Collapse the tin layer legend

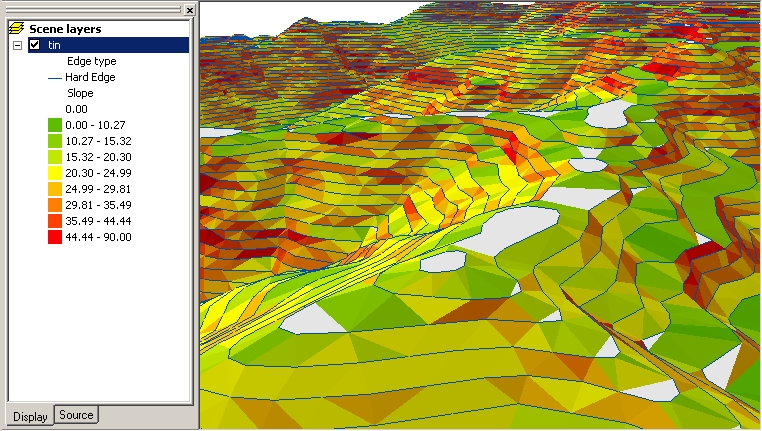pyautogui.click(x=17, y=45)
